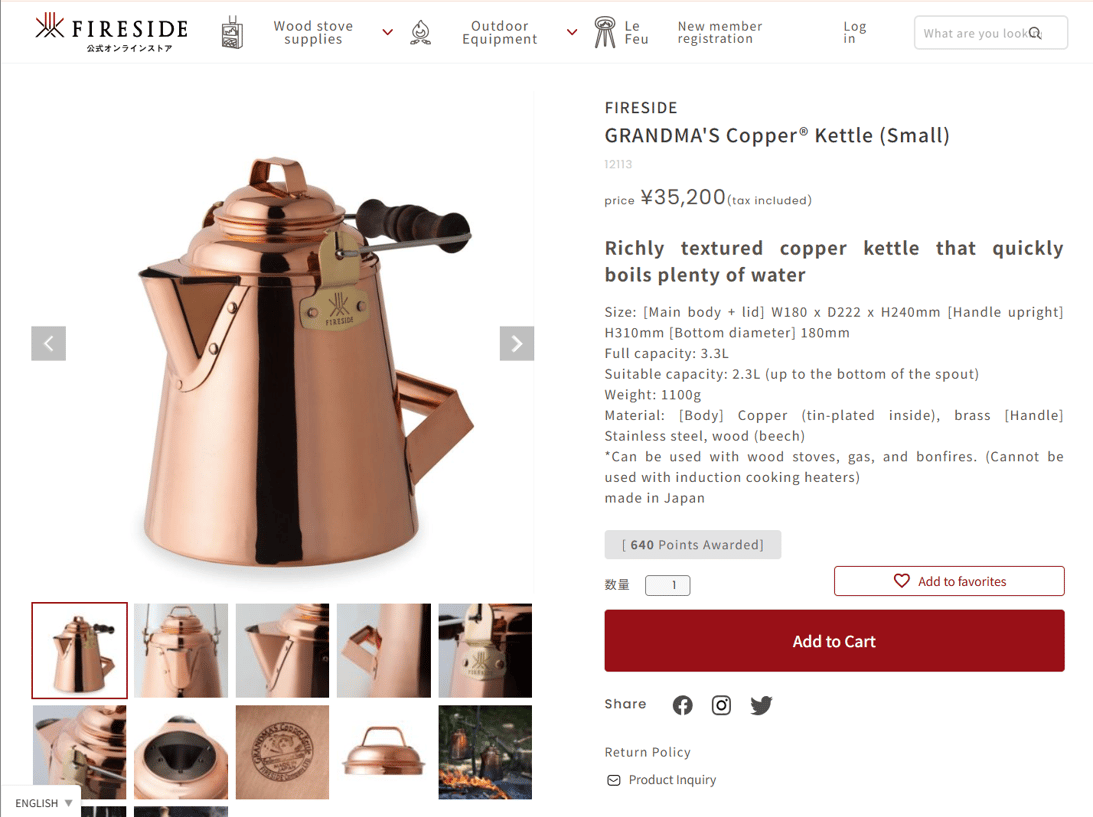The image size is (1093, 817).
Task: Click Add to Cart button
Action: (834, 641)
